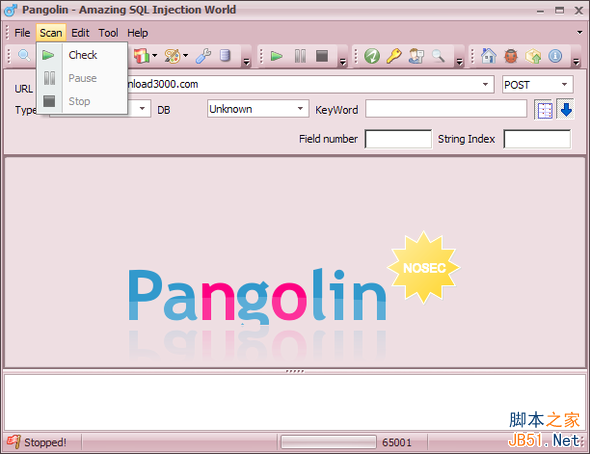Screen dimensions: 590x454
Task: Click the update box with arrow icon
Action: [533, 56]
